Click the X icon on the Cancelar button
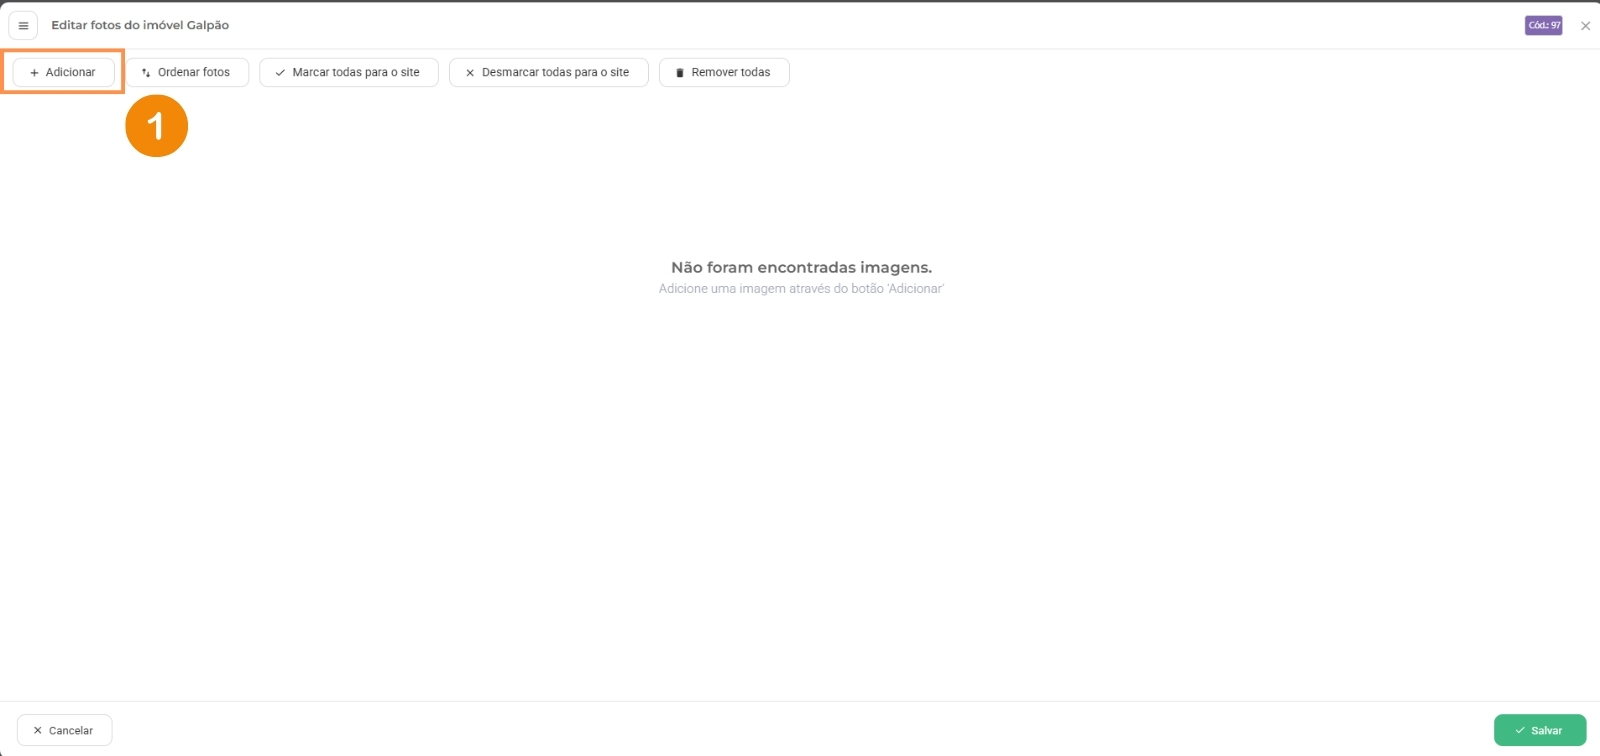 (x=38, y=731)
